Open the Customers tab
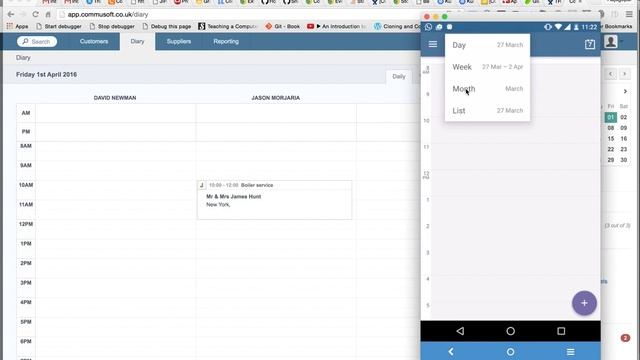Screen dimensions: 640x360 click(94, 41)
